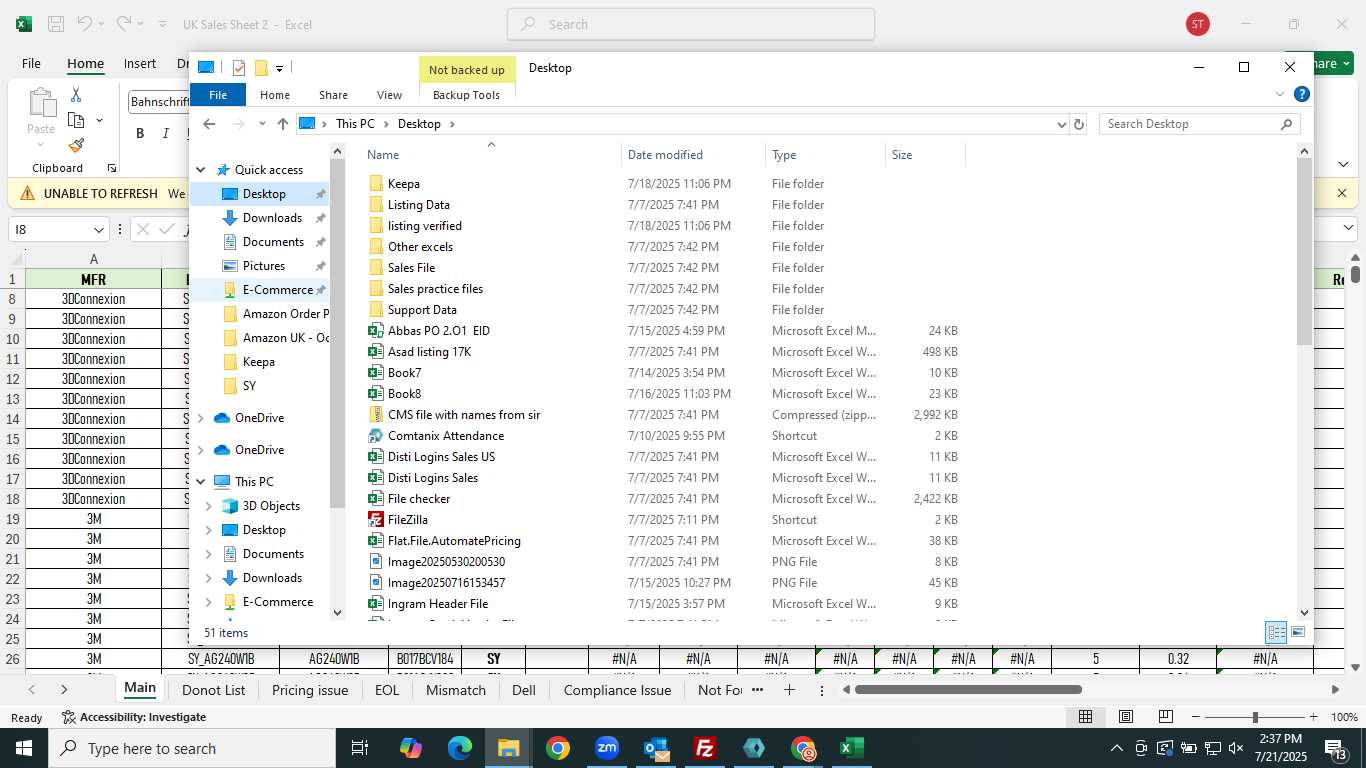Click the Excel Cut scissors icon
The width and height of the screenshot is (1366, 768).
(76, 94)
